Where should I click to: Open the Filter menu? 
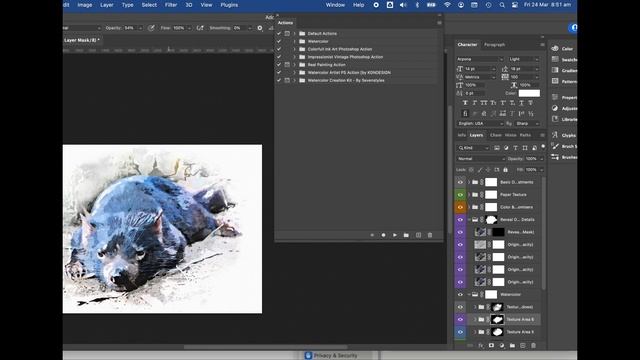click(171, 5)
